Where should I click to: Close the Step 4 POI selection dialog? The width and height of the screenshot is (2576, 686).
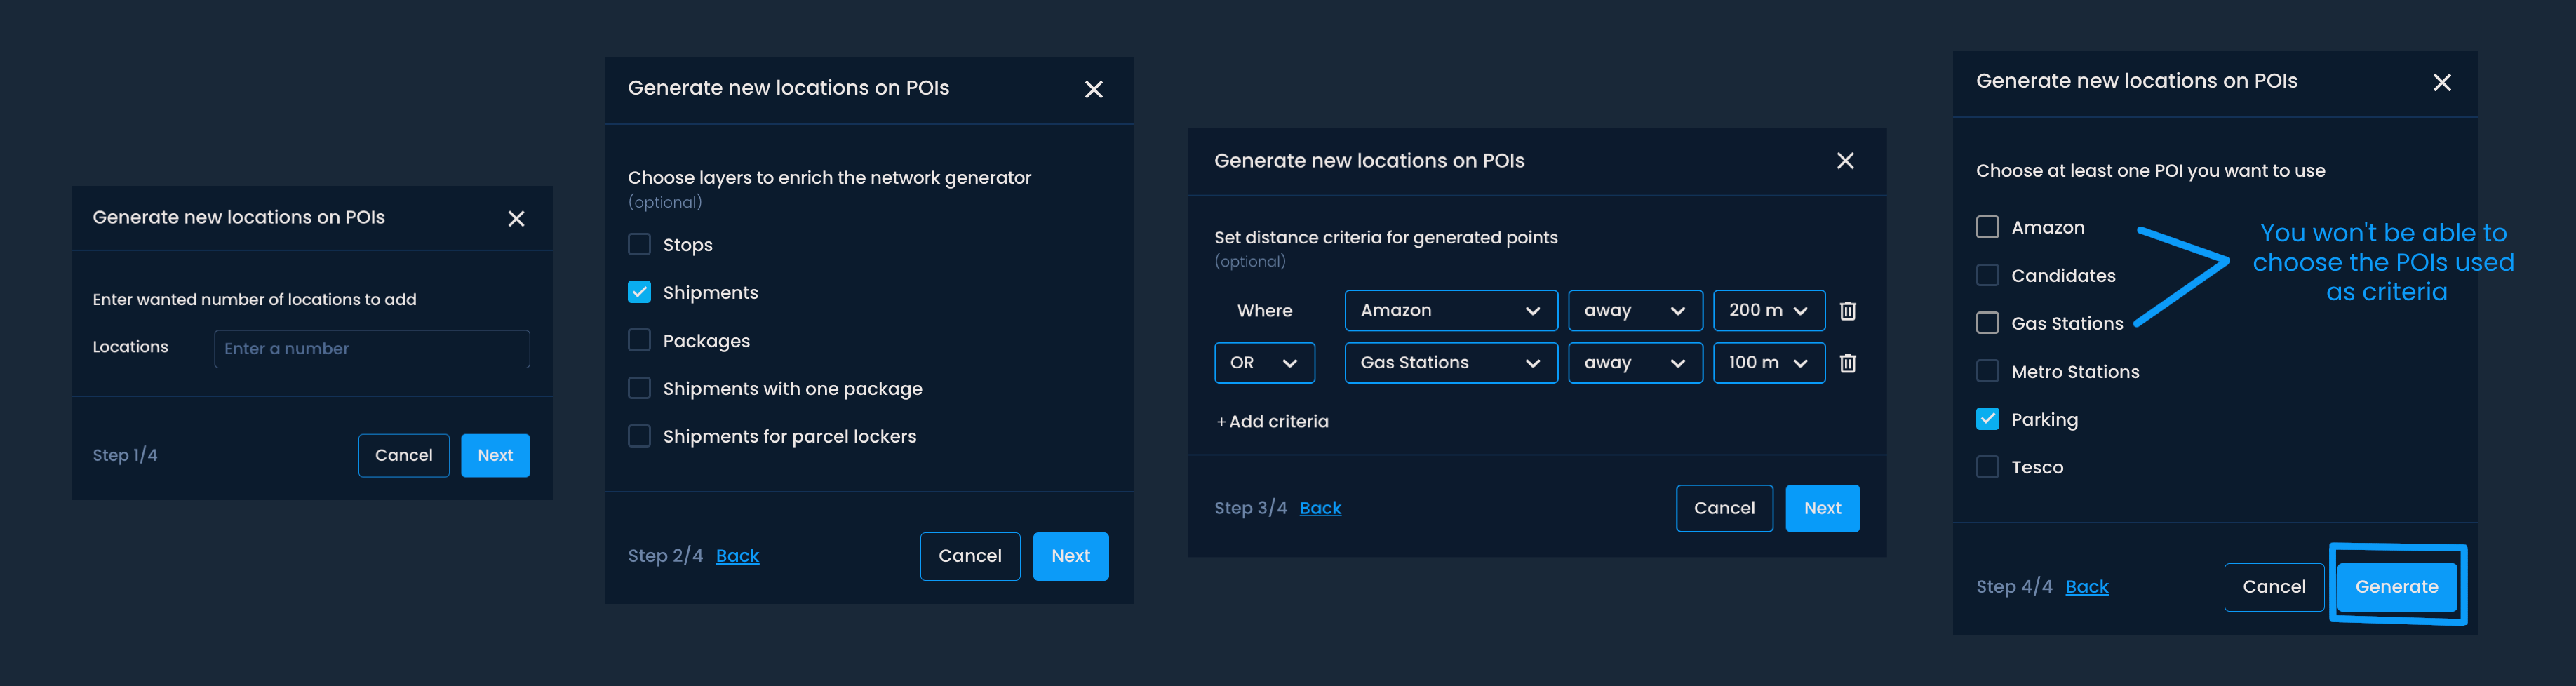pyautogui.click(x=2441, y=83)
